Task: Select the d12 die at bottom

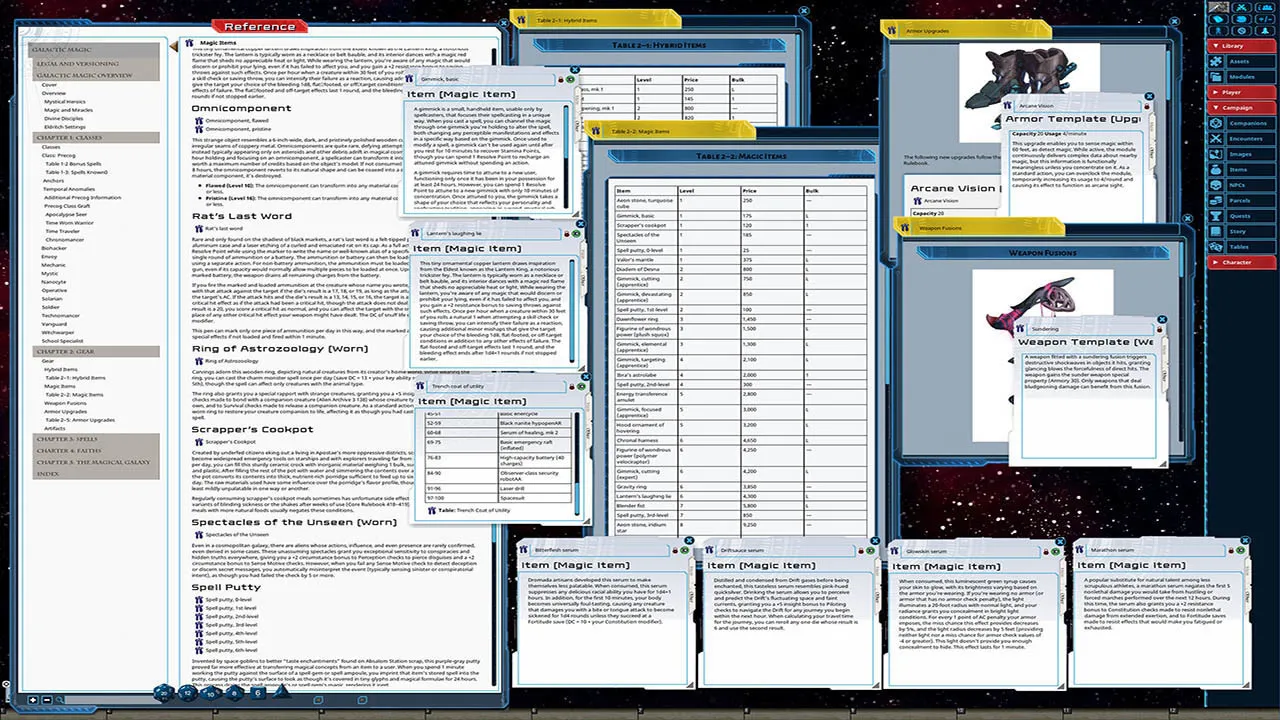Action: tap(187, 692)
